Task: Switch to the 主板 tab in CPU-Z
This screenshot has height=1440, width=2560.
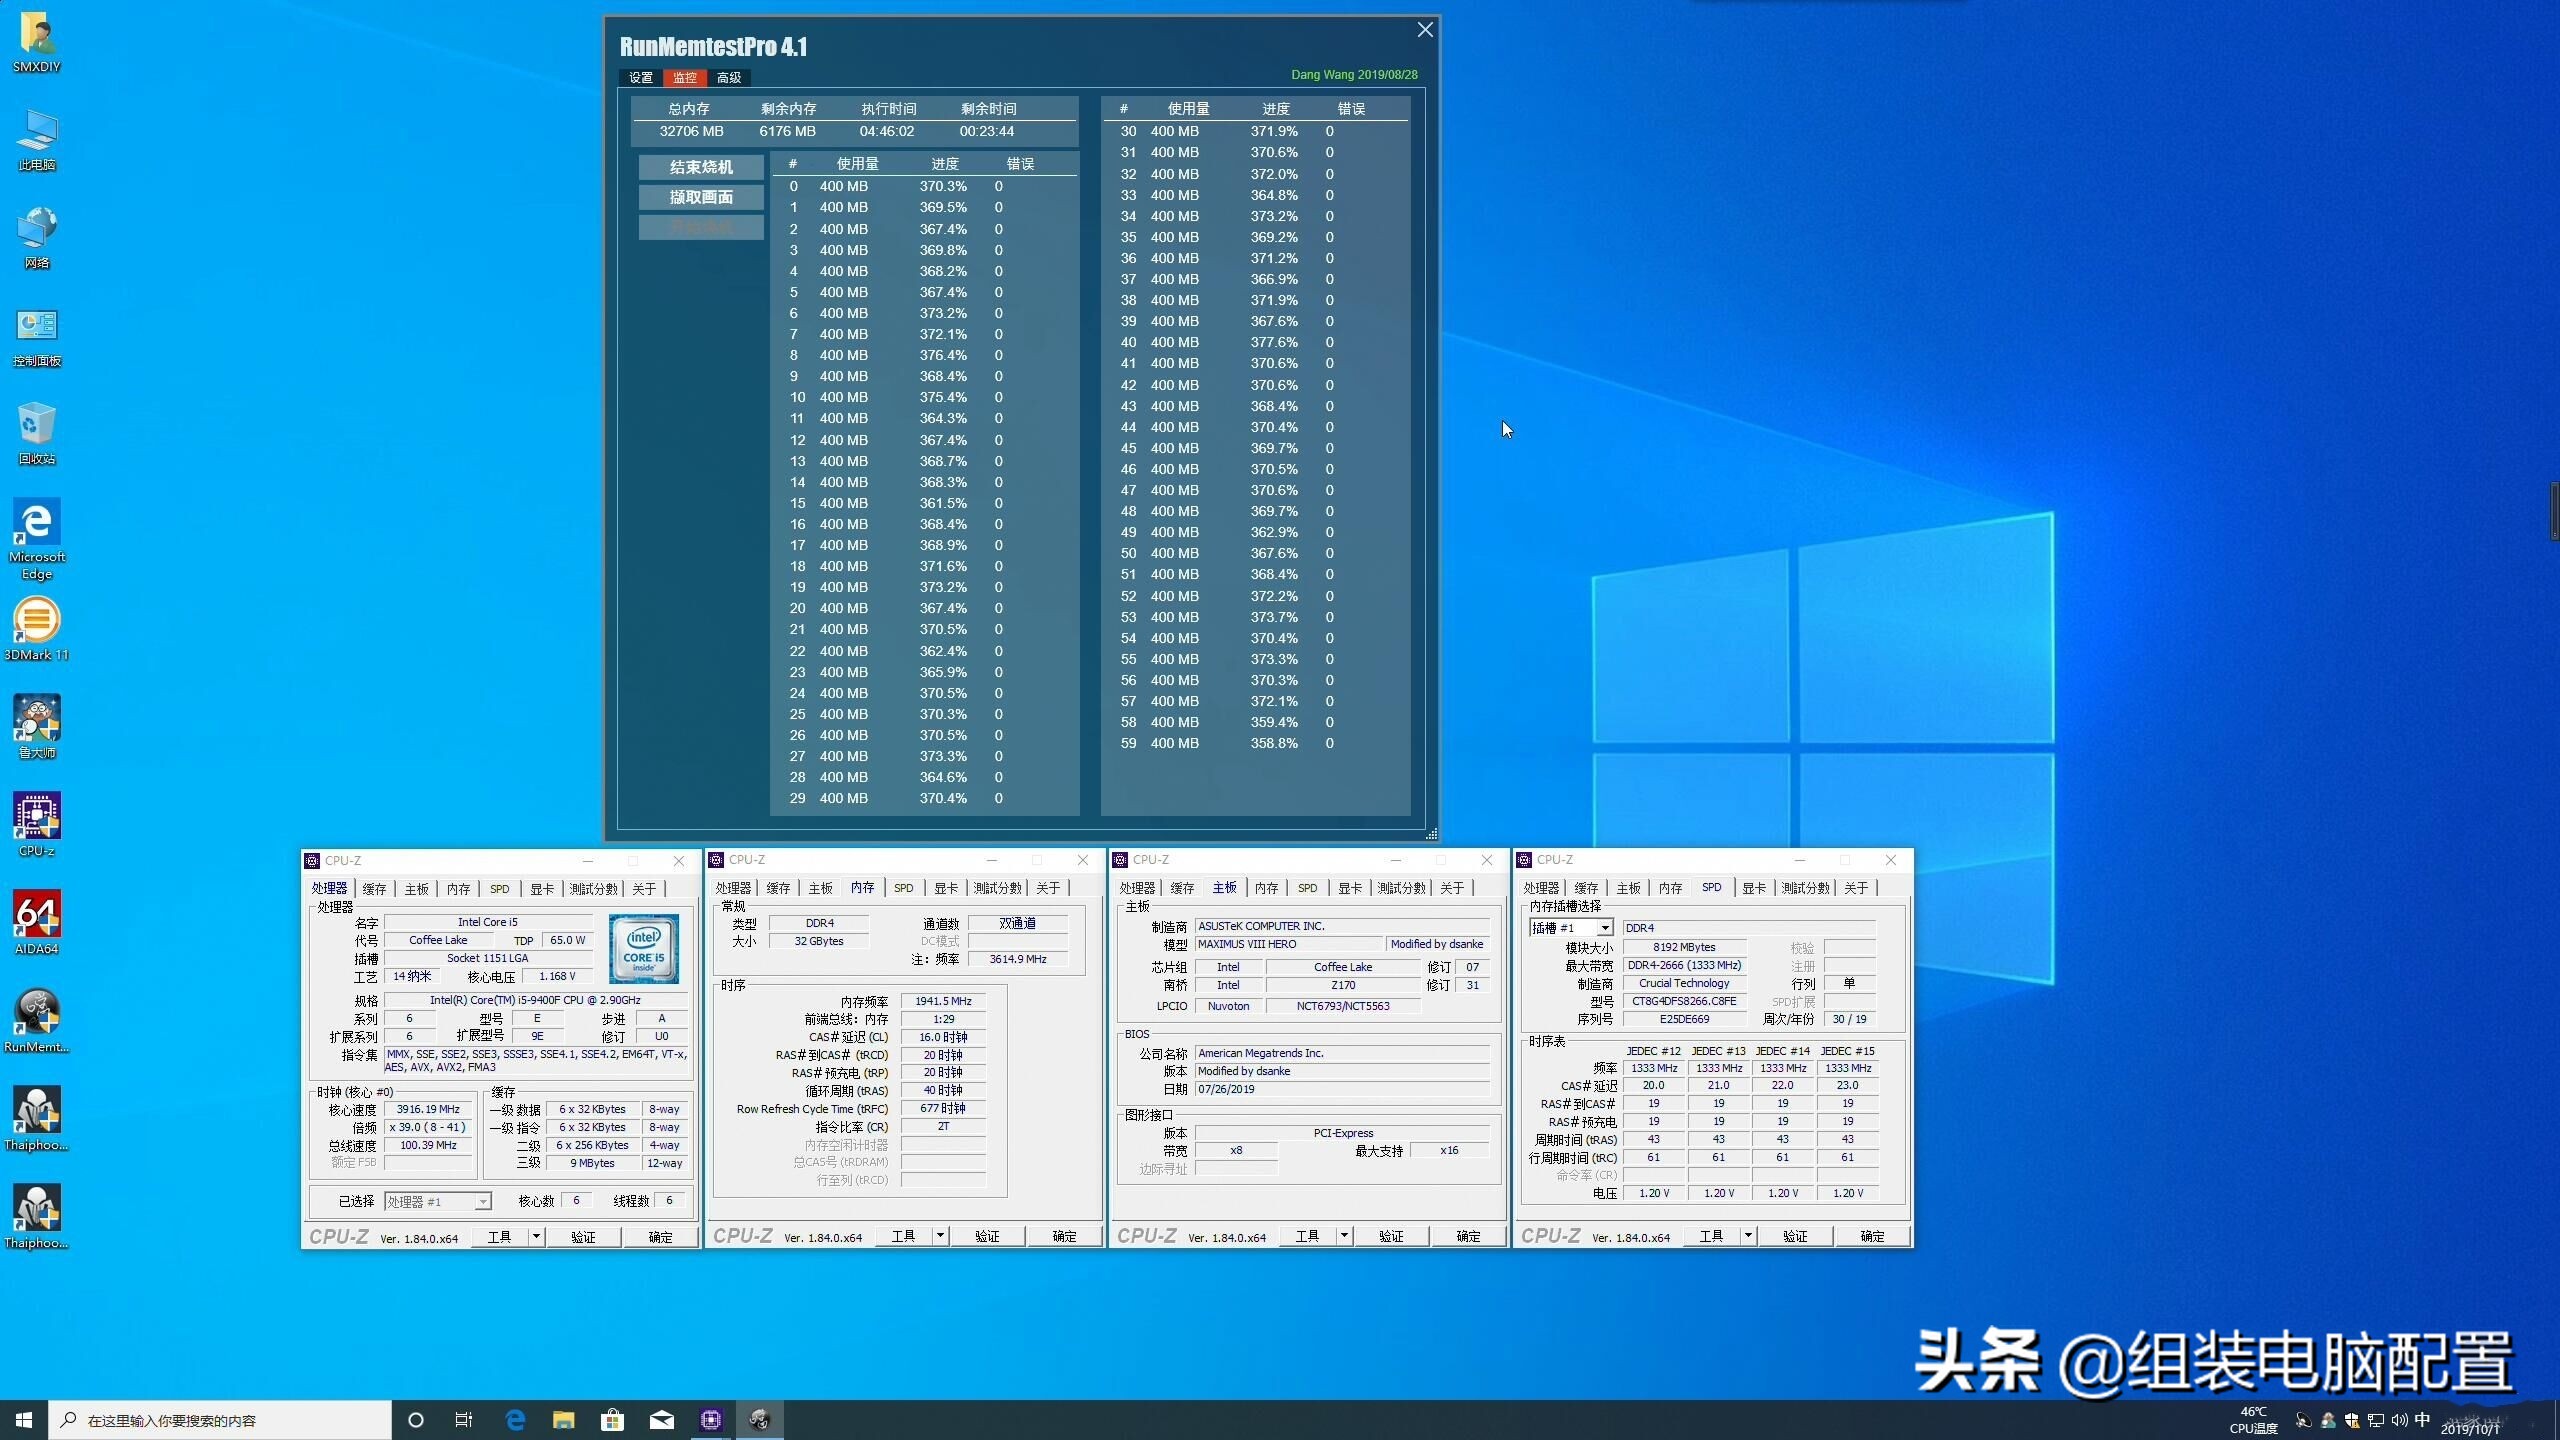Action: coord(415,888)
